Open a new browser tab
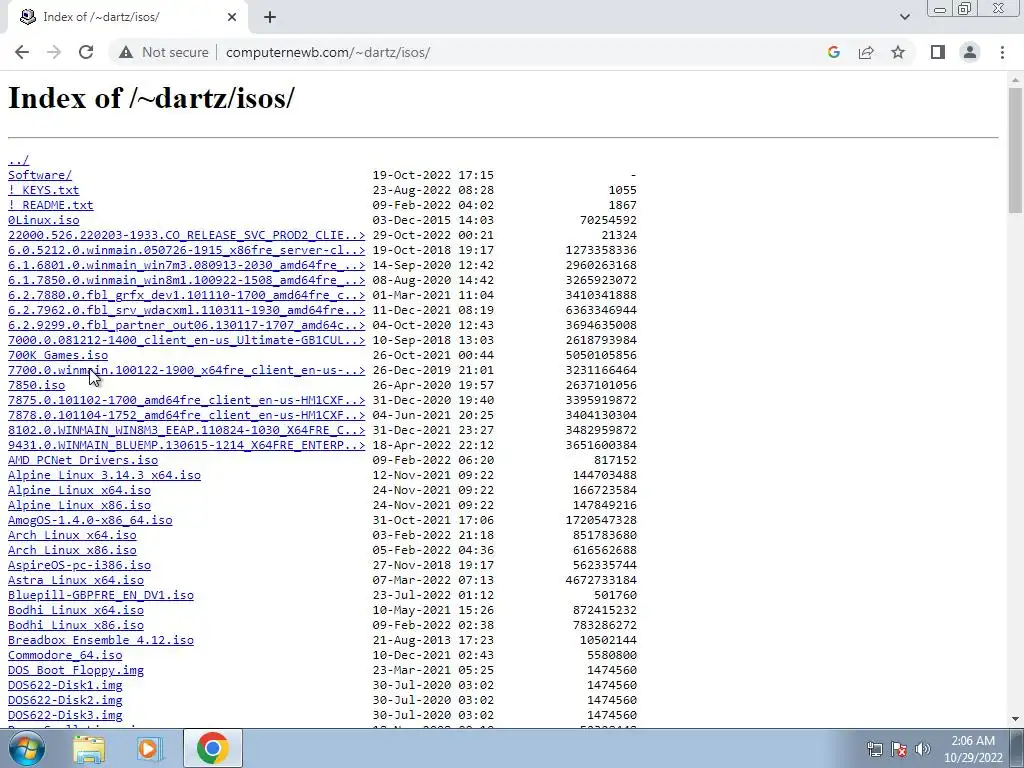The width and height of the screenshot is (1024, 768). (270, 17)
